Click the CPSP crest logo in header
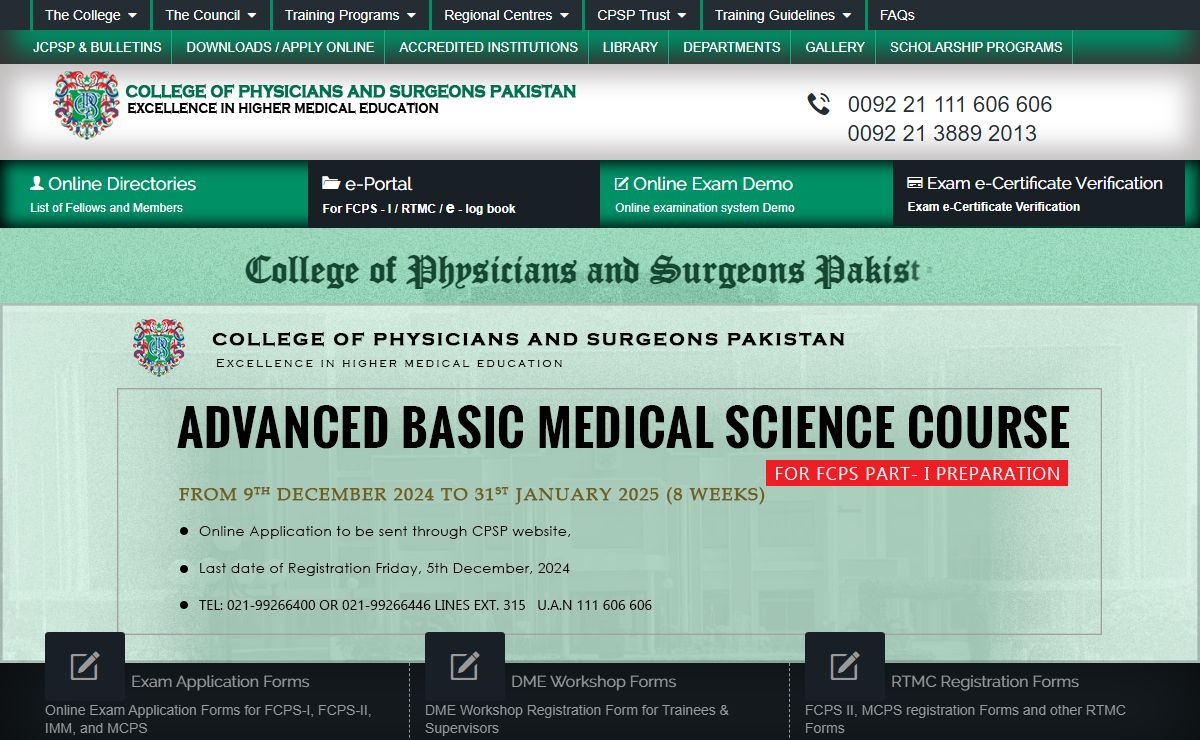Viewport: 1200px width, 740px height. click(x=86, y=103)
